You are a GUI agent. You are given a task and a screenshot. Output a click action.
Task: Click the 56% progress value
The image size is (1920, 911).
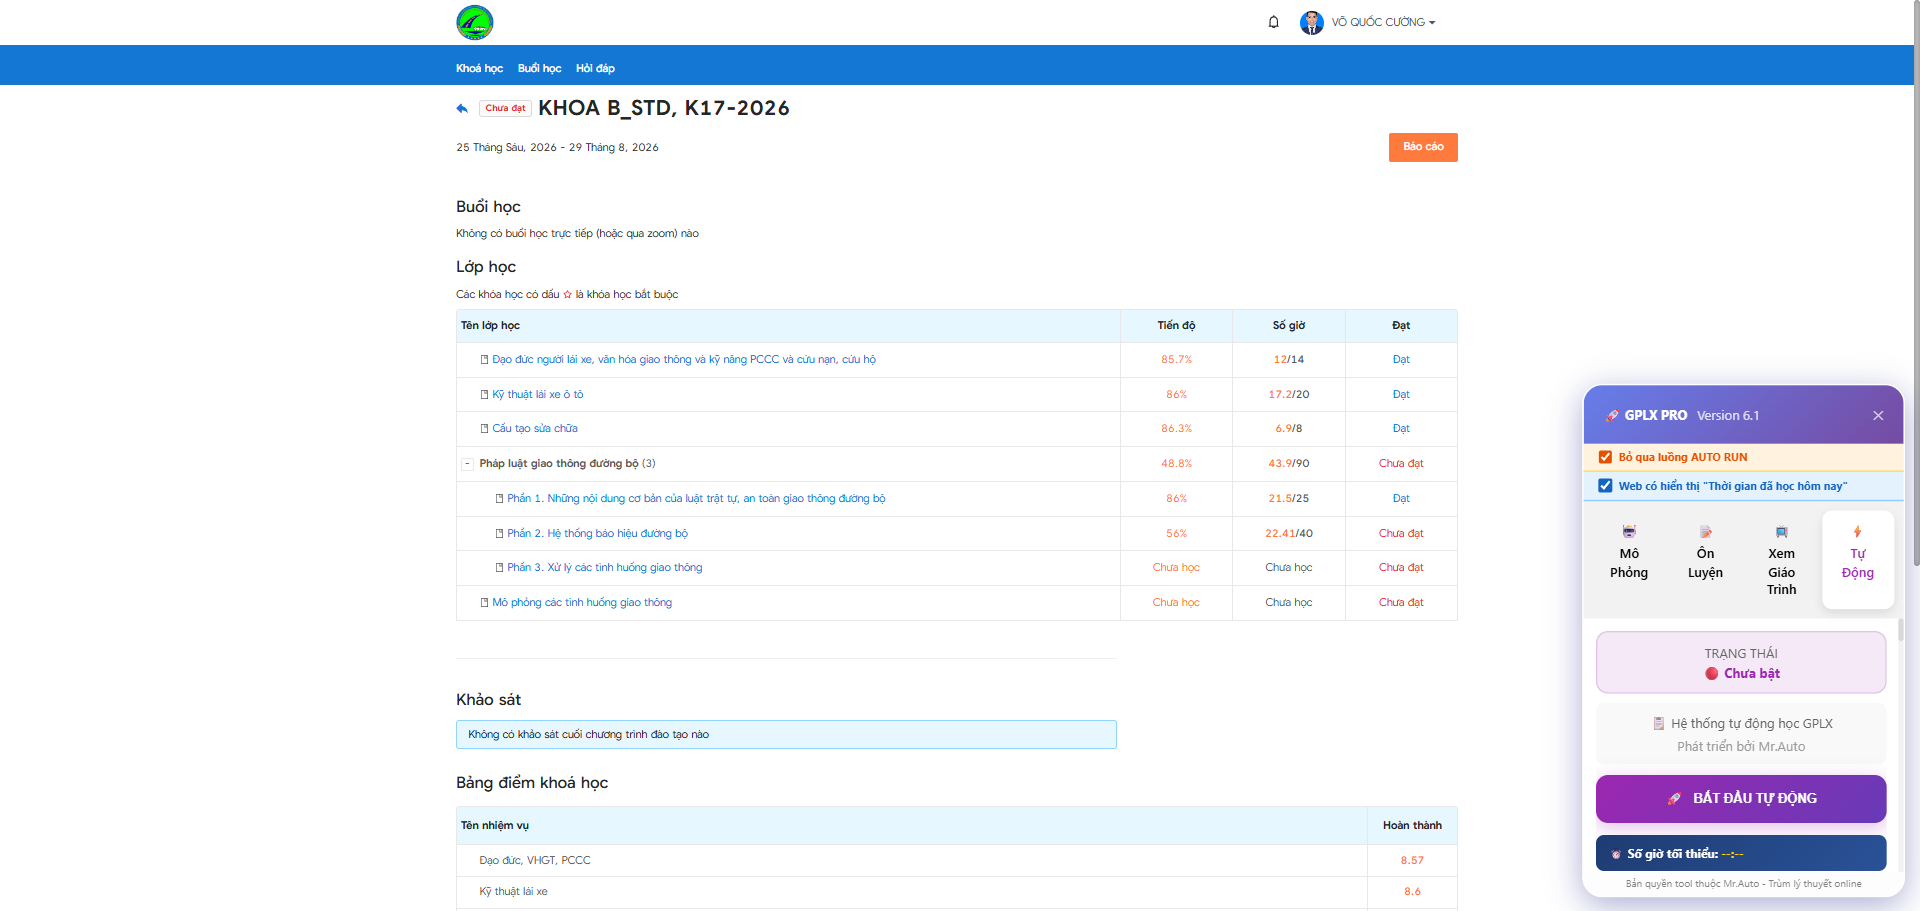(x=1176, y=533)
